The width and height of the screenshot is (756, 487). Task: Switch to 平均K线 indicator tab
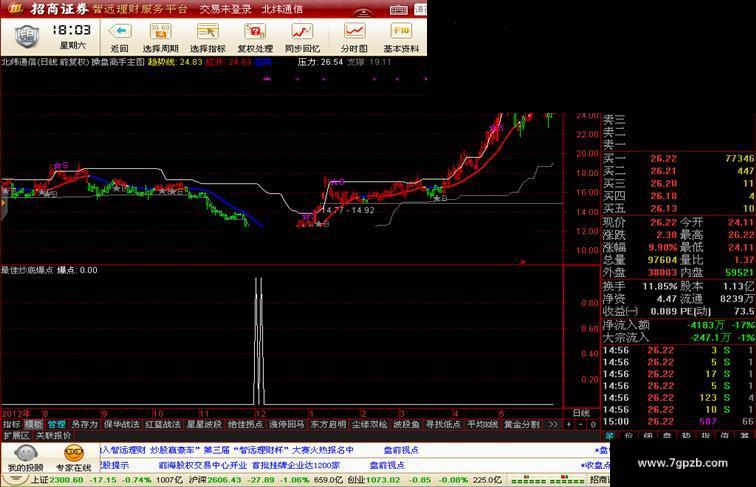[482, 424]
